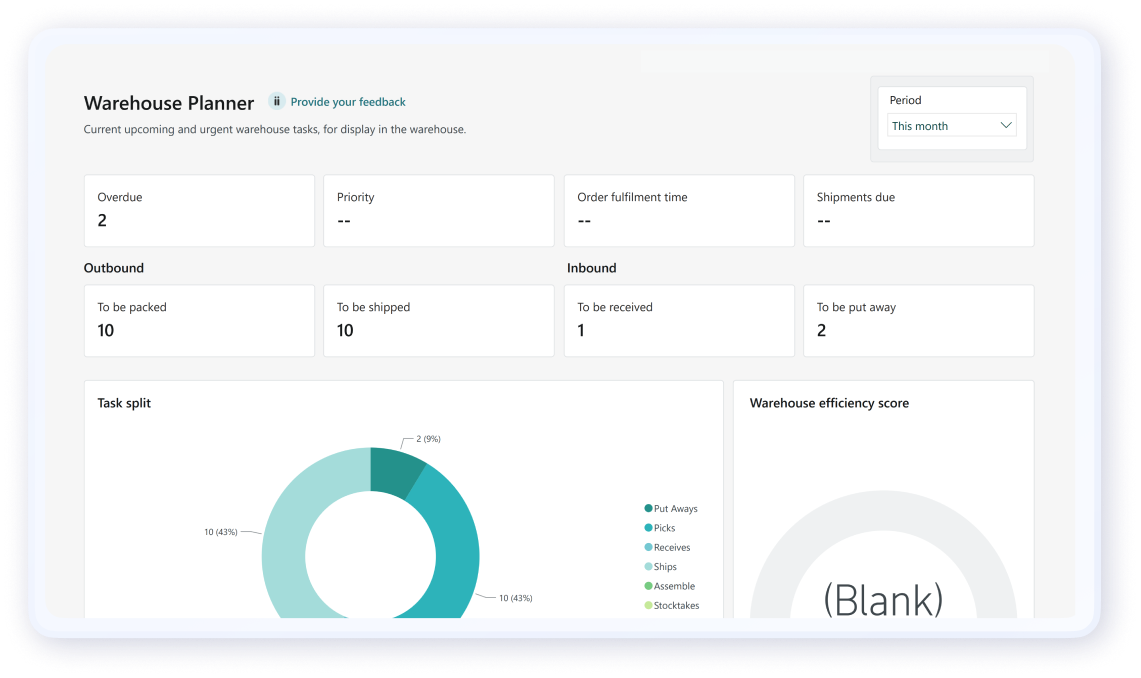This screenshot has height=678, width=1141.
Task: Click the feedback icon beside Warehouse Planner
Action: click(276, 102)
